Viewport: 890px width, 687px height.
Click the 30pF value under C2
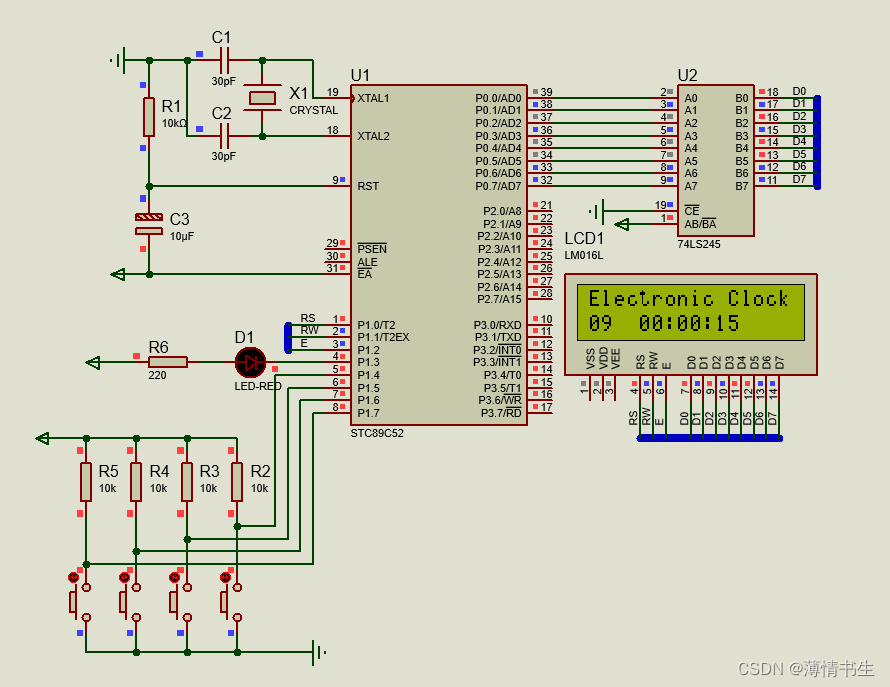click(x=224, y=156)
